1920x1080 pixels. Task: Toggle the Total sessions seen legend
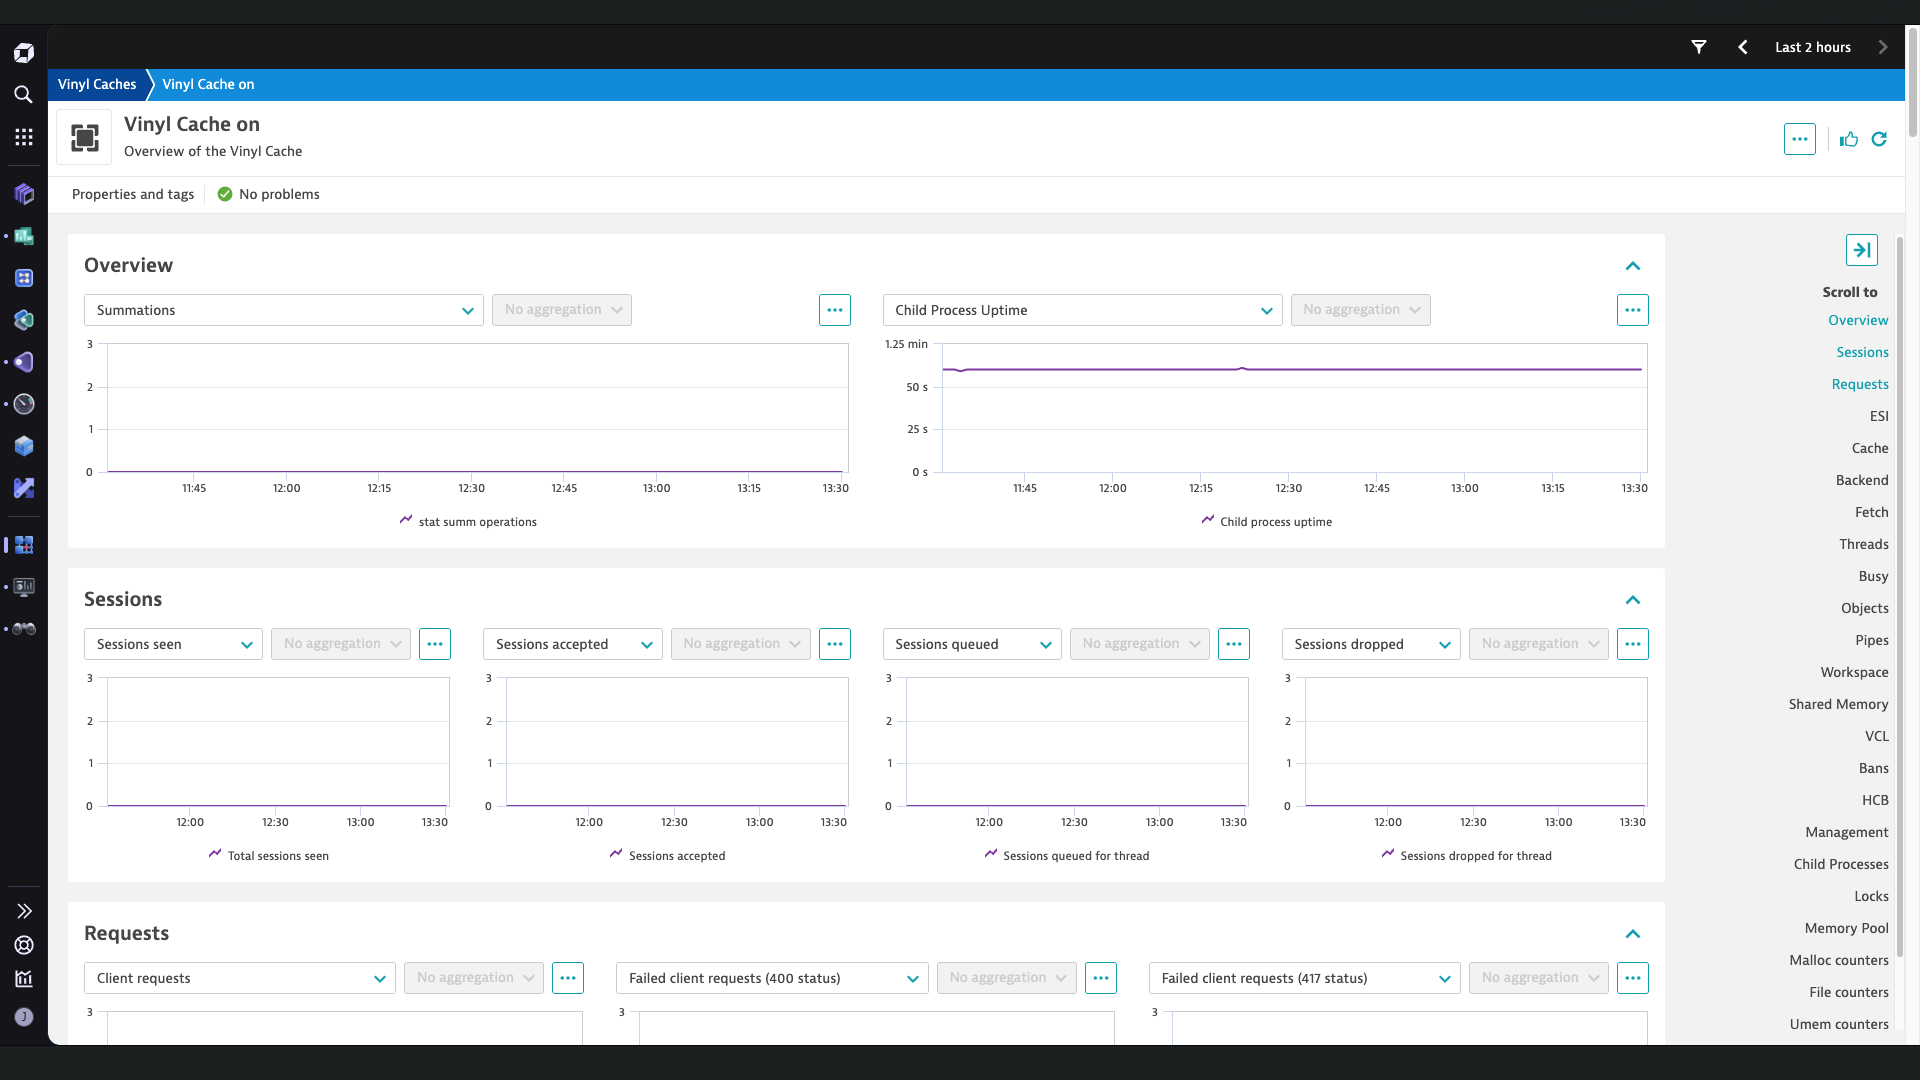(x=268, y=855)
